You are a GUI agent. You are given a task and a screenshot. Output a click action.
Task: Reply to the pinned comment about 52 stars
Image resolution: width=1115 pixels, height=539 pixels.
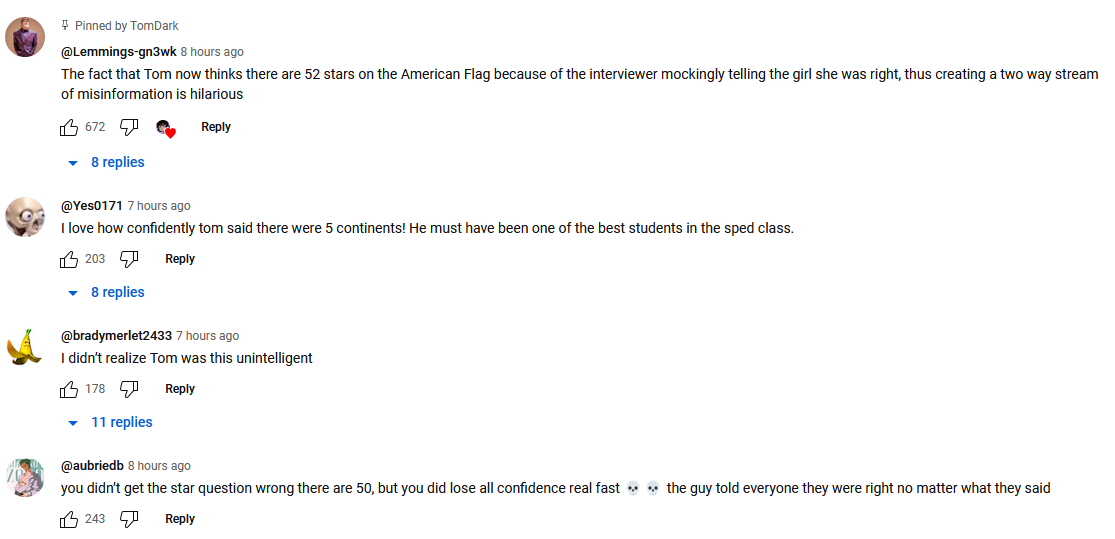215,127
